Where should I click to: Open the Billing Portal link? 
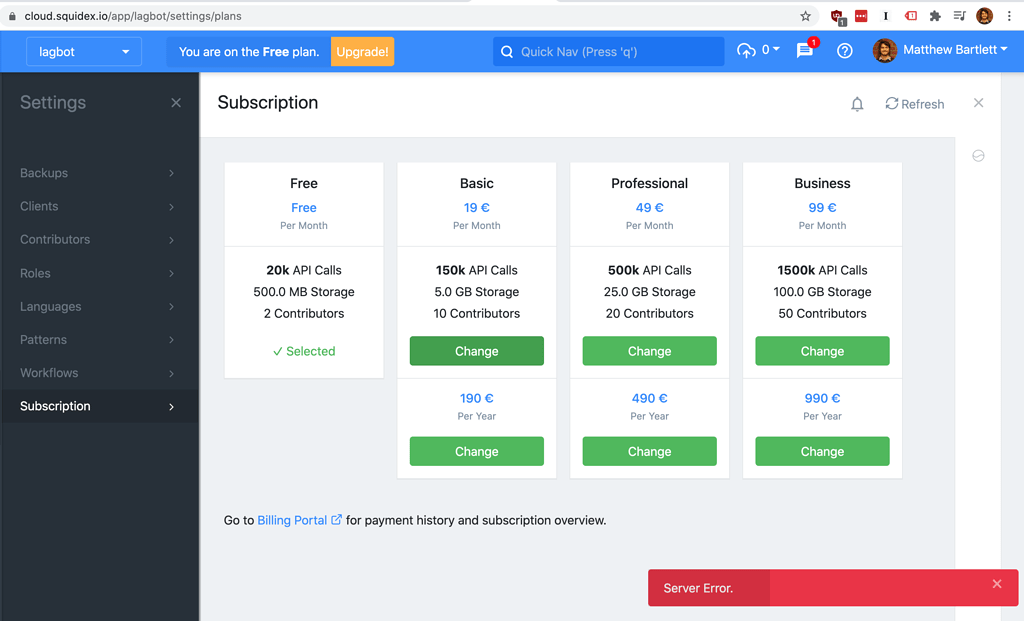(x=295, y=520)
